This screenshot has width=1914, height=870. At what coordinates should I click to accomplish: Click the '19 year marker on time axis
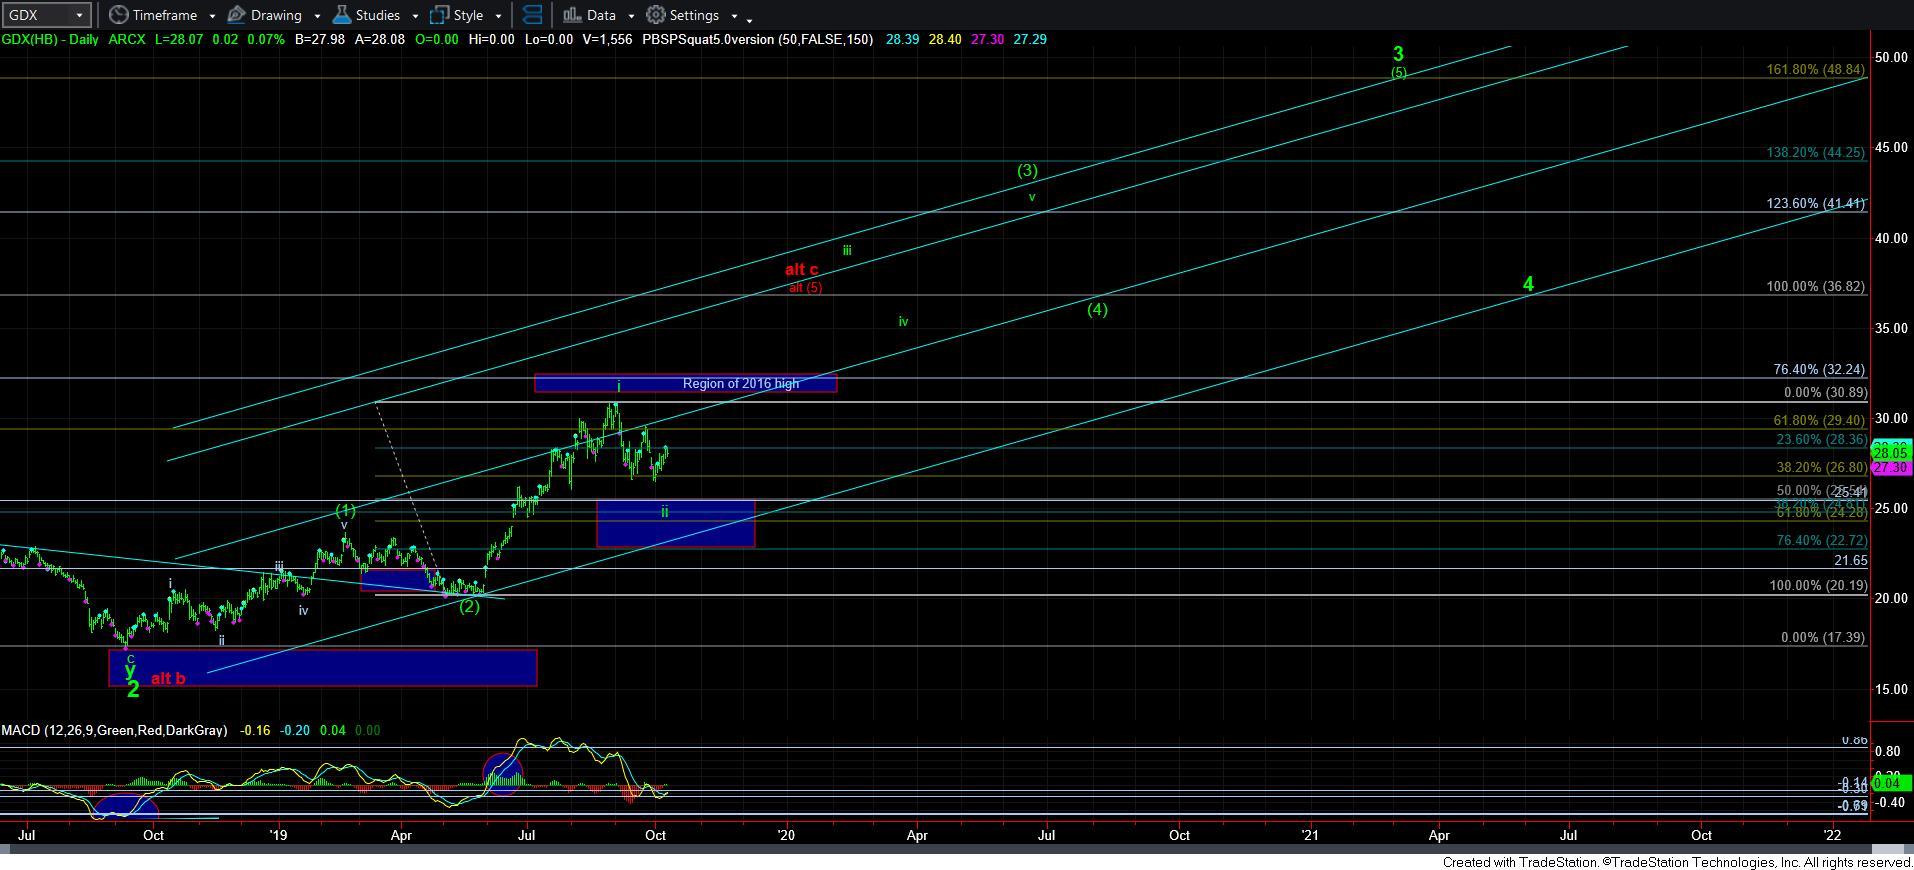click(278, 835)
